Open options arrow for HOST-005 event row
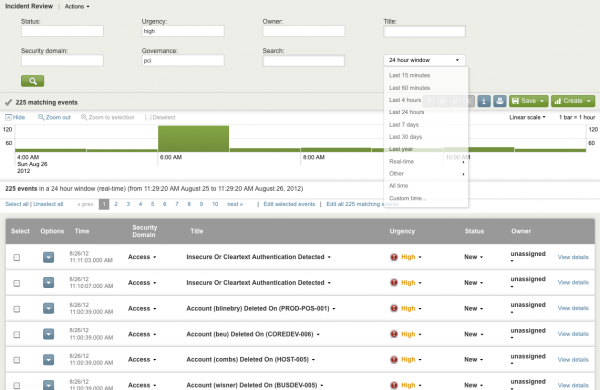The image size is (600, 390). point(48,360)
